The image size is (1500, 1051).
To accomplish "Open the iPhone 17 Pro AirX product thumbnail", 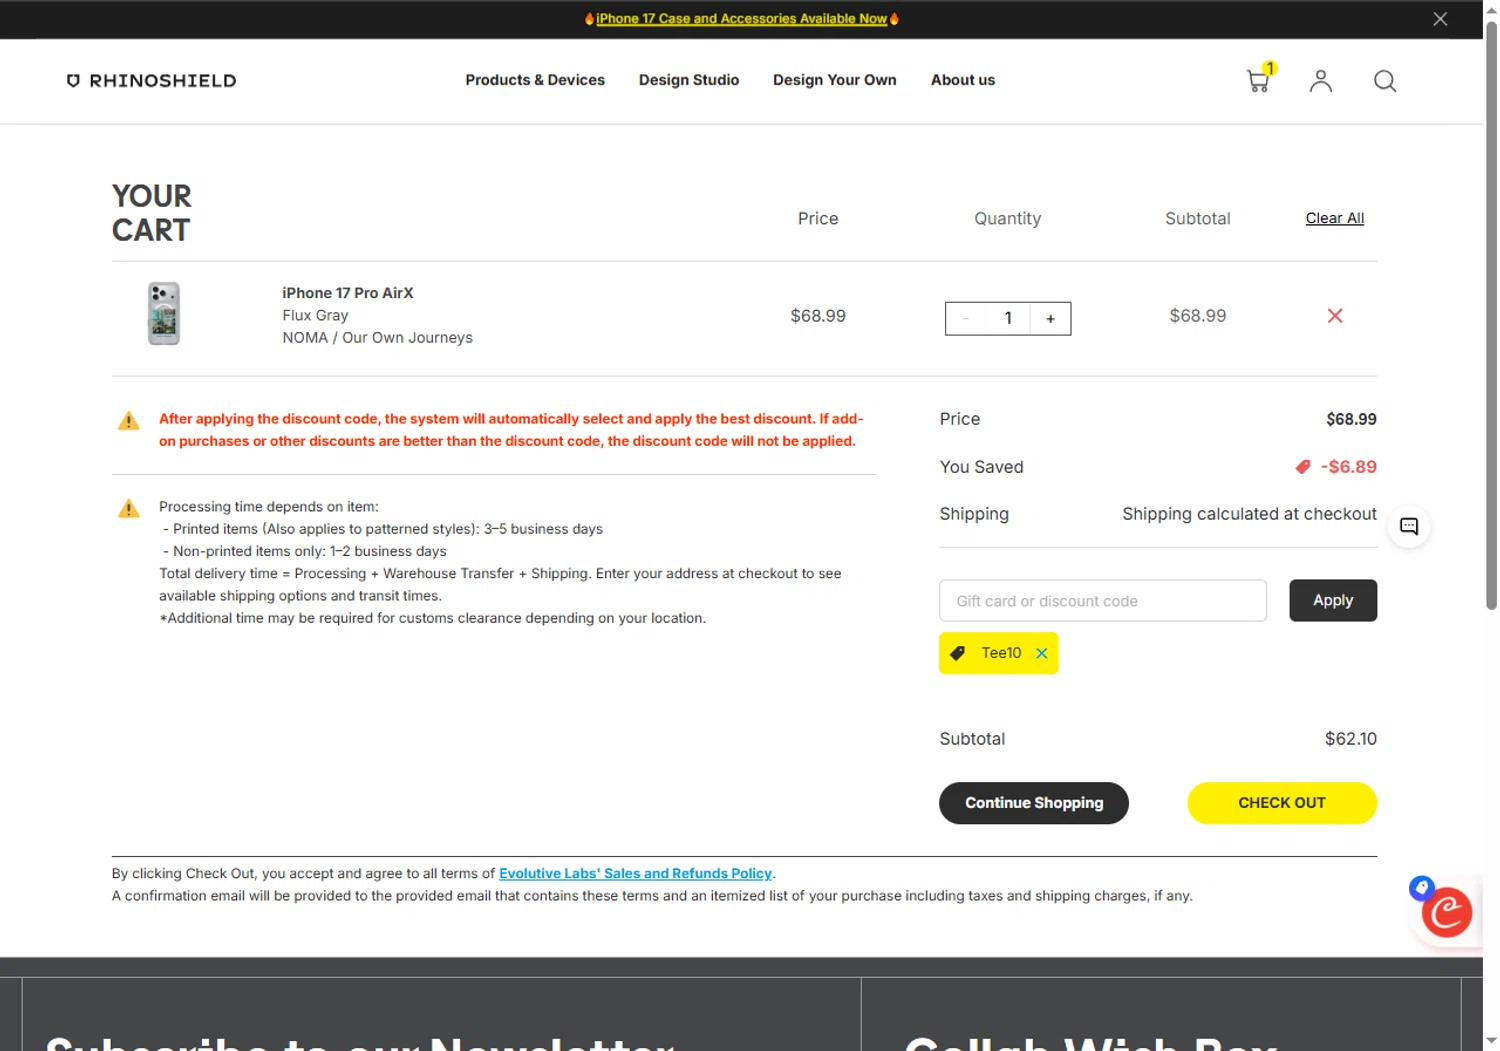I will [164, 314].
